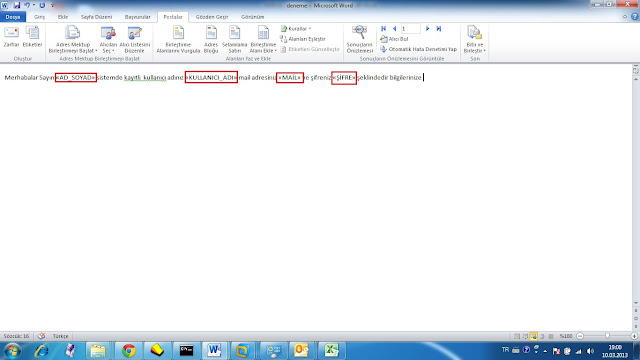The height and width of the screenshot is (360, 640).
Task: Click the «AD_SOYAD» merge field
Action: coord(76,78)
